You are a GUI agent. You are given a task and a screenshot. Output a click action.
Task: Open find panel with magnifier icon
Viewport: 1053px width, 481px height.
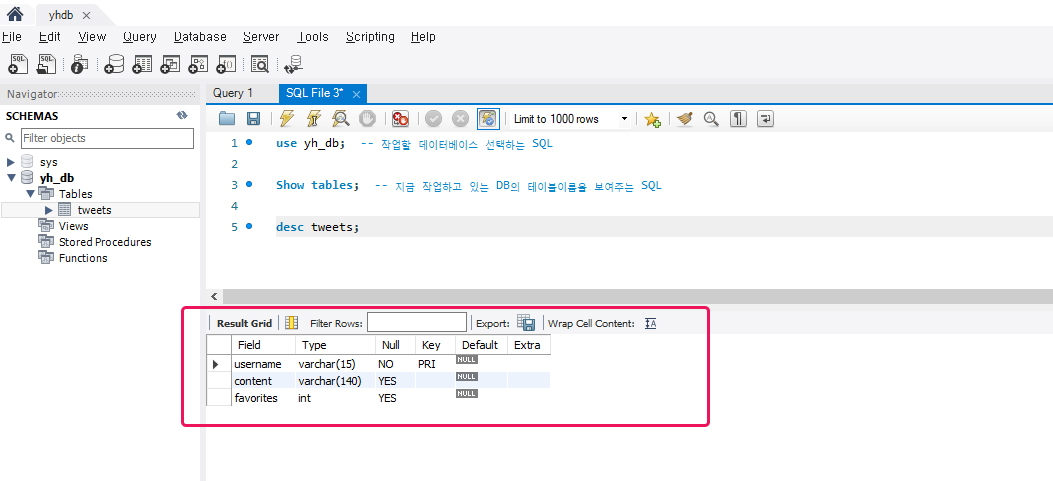tap(711, 119)
